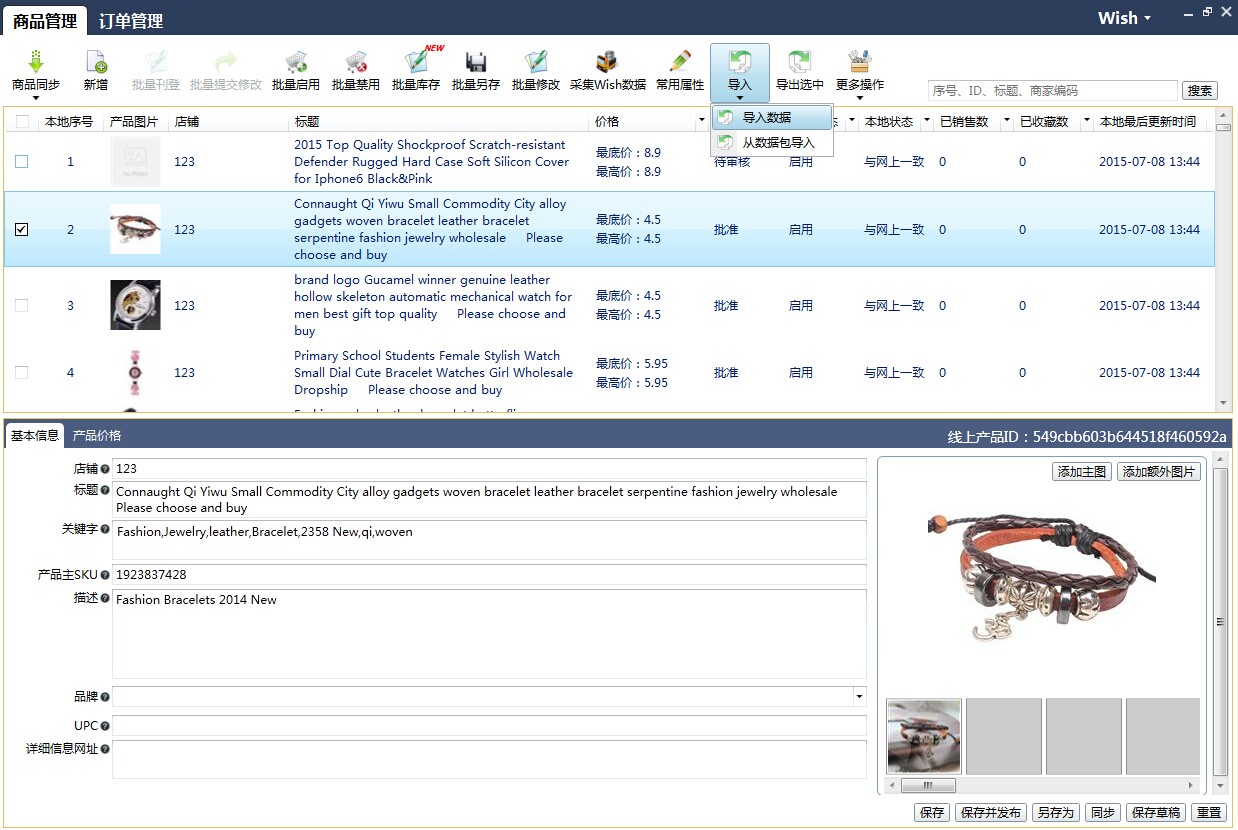This screenshot has height=830, width=1238.
Task: Open the 批量库存 batch inventory tool
Action: tap(416, 69)
